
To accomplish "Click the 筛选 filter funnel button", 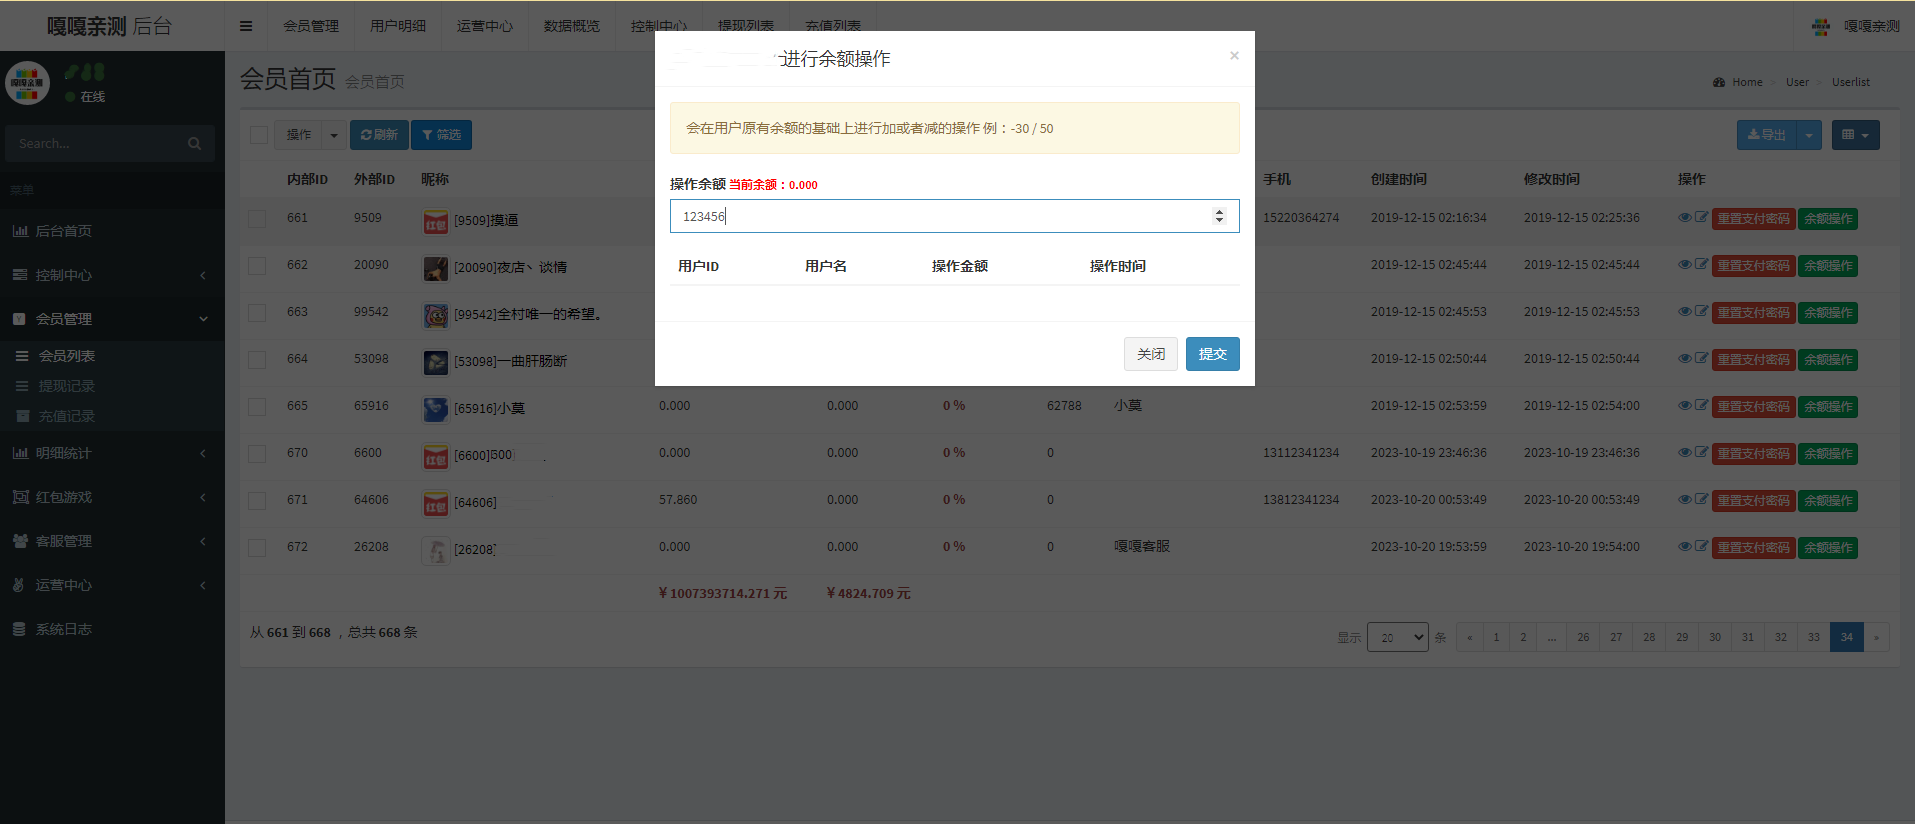I will [441, 135].
